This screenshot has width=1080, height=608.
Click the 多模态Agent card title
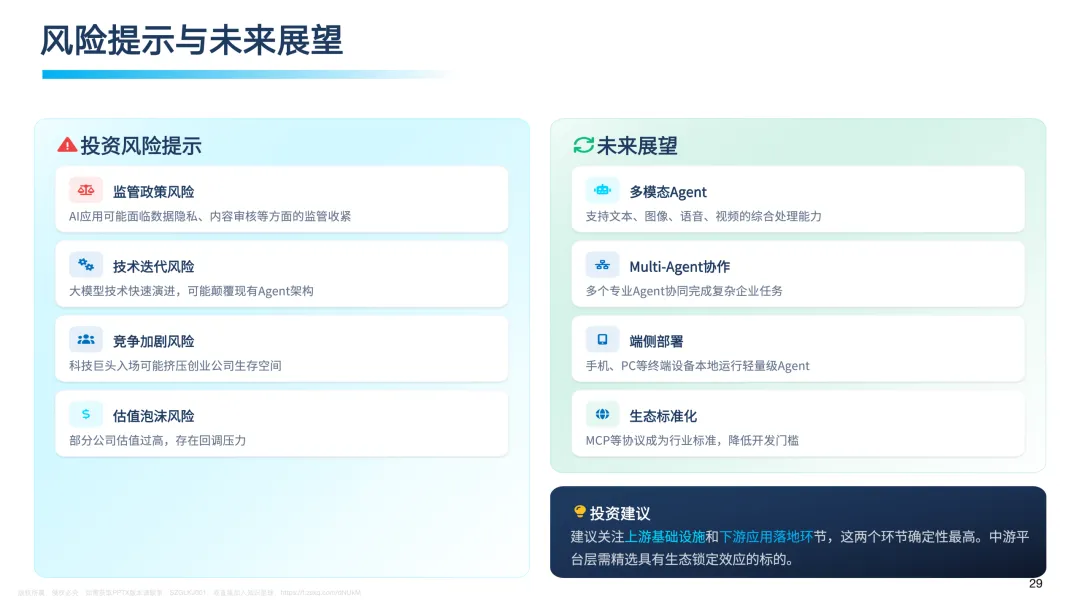click(x=667, y=191)
